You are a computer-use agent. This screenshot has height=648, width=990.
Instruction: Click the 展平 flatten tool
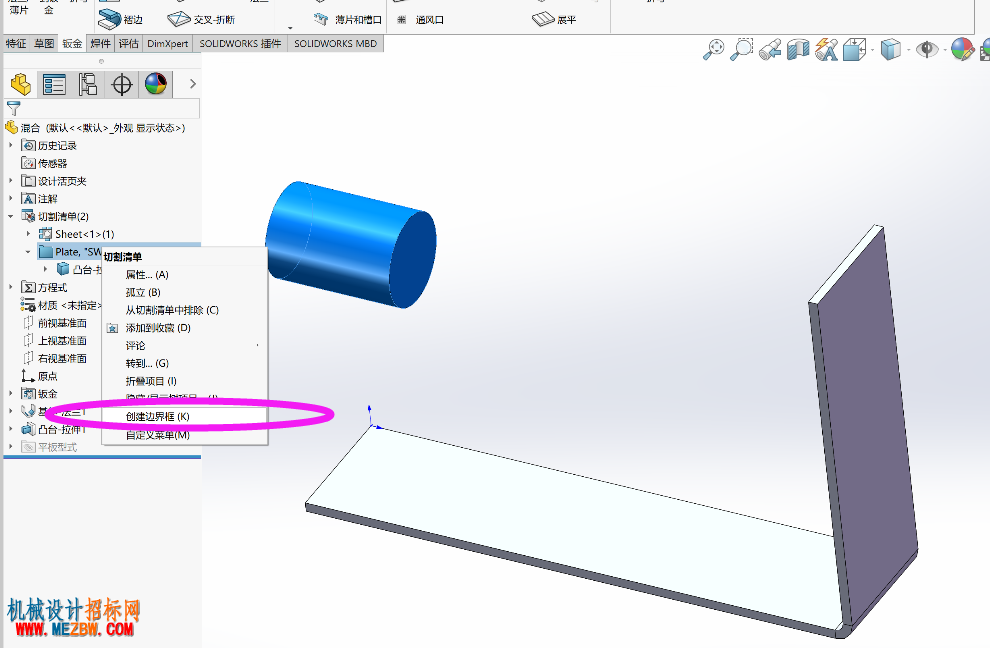tap(554, 20)
